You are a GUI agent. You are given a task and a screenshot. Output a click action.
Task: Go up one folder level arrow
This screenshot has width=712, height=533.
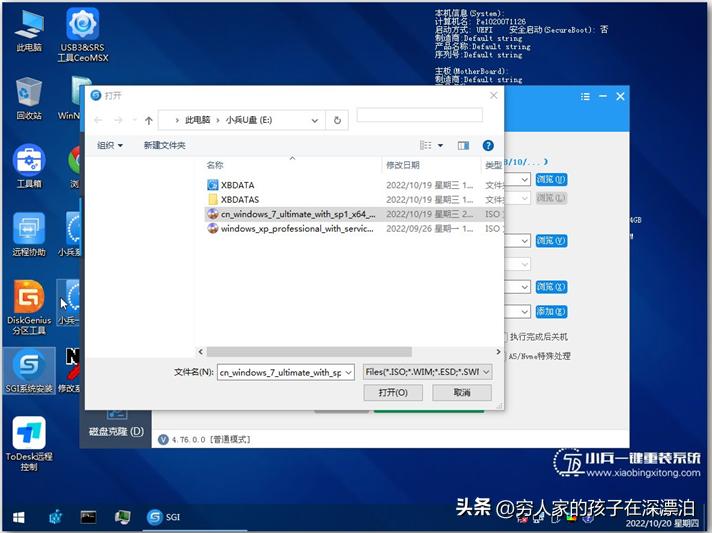click(148, 120)
